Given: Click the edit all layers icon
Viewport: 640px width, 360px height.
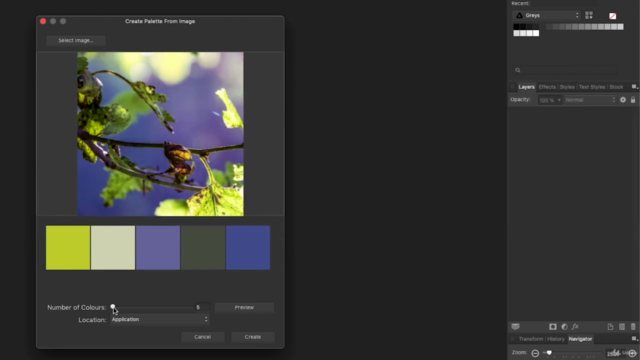Looking at the screenshot, I should 516,327.
